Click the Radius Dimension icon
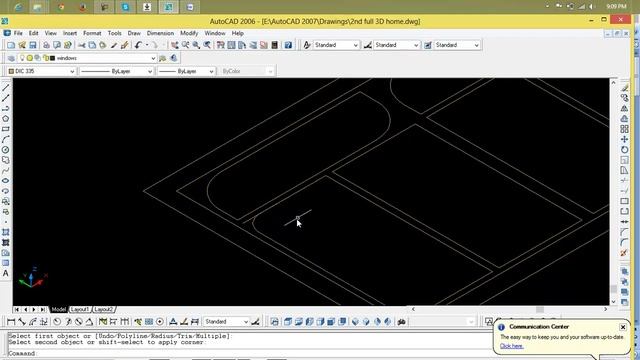 point(57,322)
